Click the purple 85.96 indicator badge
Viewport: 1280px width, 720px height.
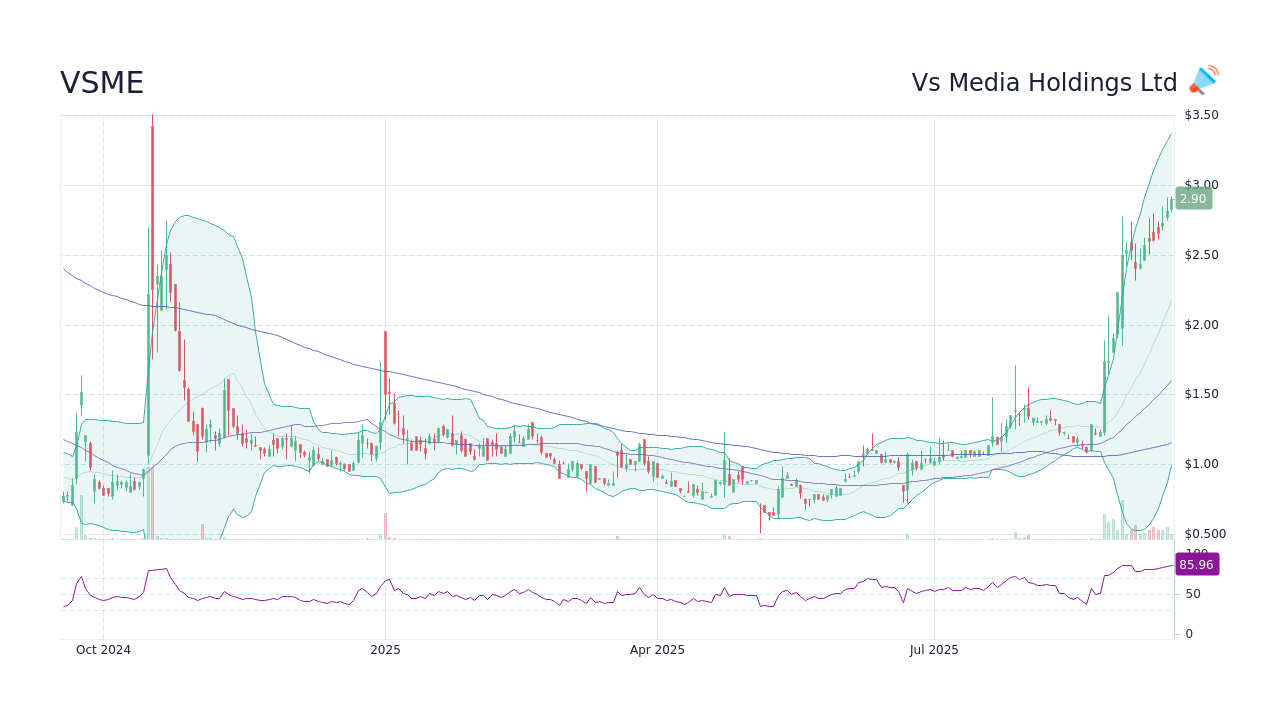[x=1196, y=564]
